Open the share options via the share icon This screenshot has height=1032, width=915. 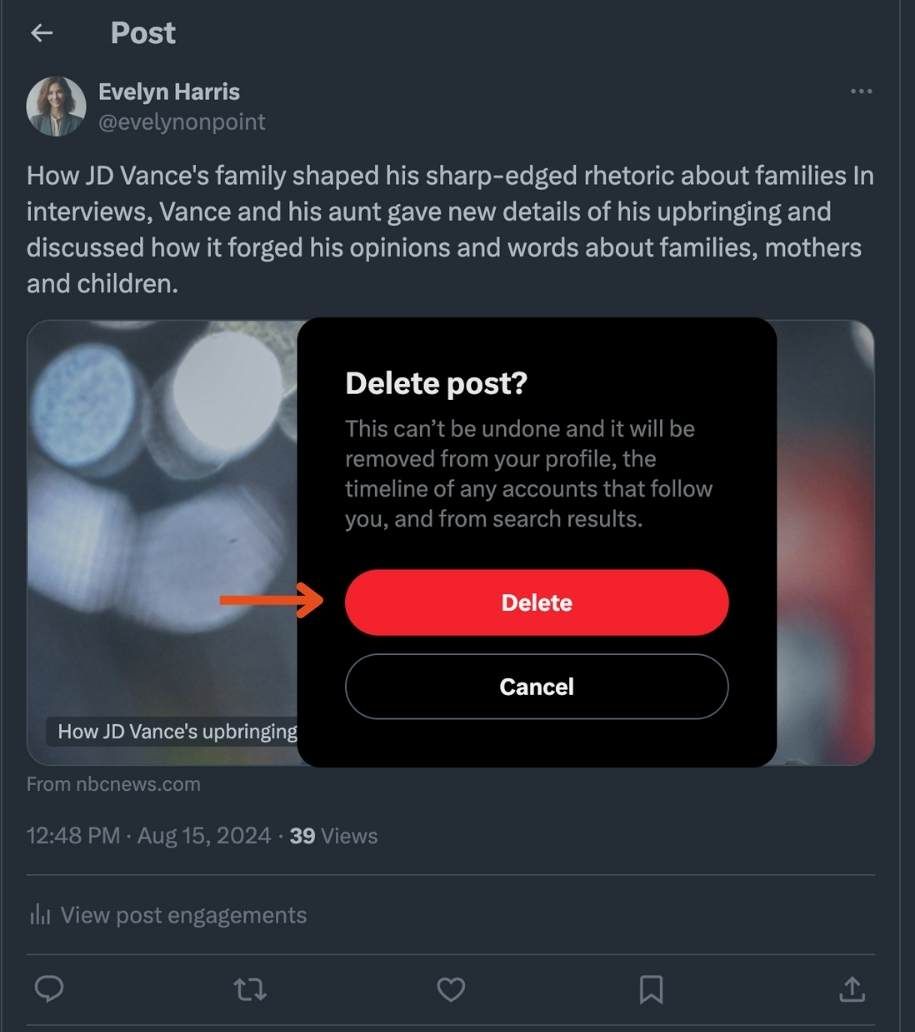pyautogui.click(x=851, y=989)
